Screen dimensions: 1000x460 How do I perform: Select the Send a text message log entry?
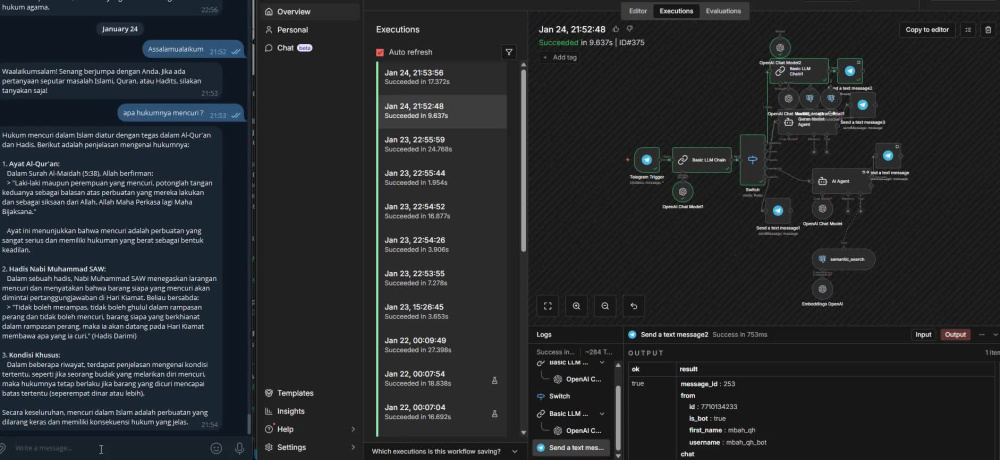pyautogui.click(x=571, y=447)
